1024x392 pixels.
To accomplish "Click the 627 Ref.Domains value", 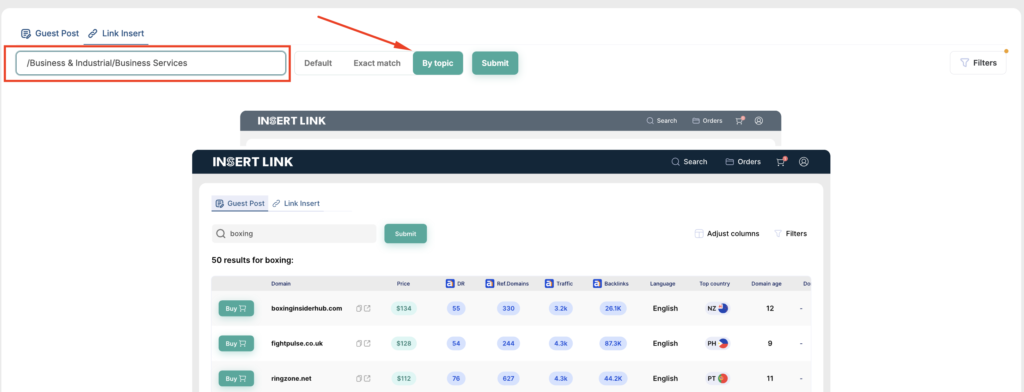I will (x=508, y=378).
